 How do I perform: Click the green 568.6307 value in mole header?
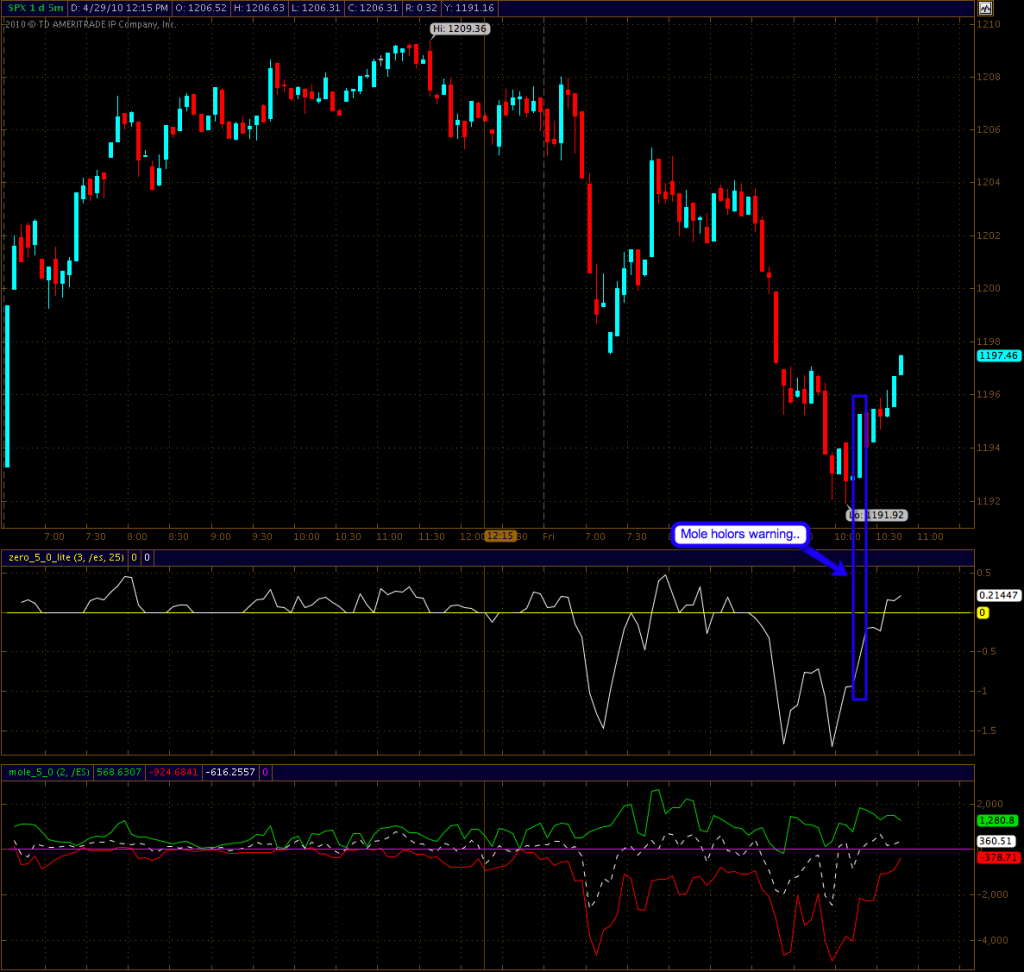coord(120,772)
